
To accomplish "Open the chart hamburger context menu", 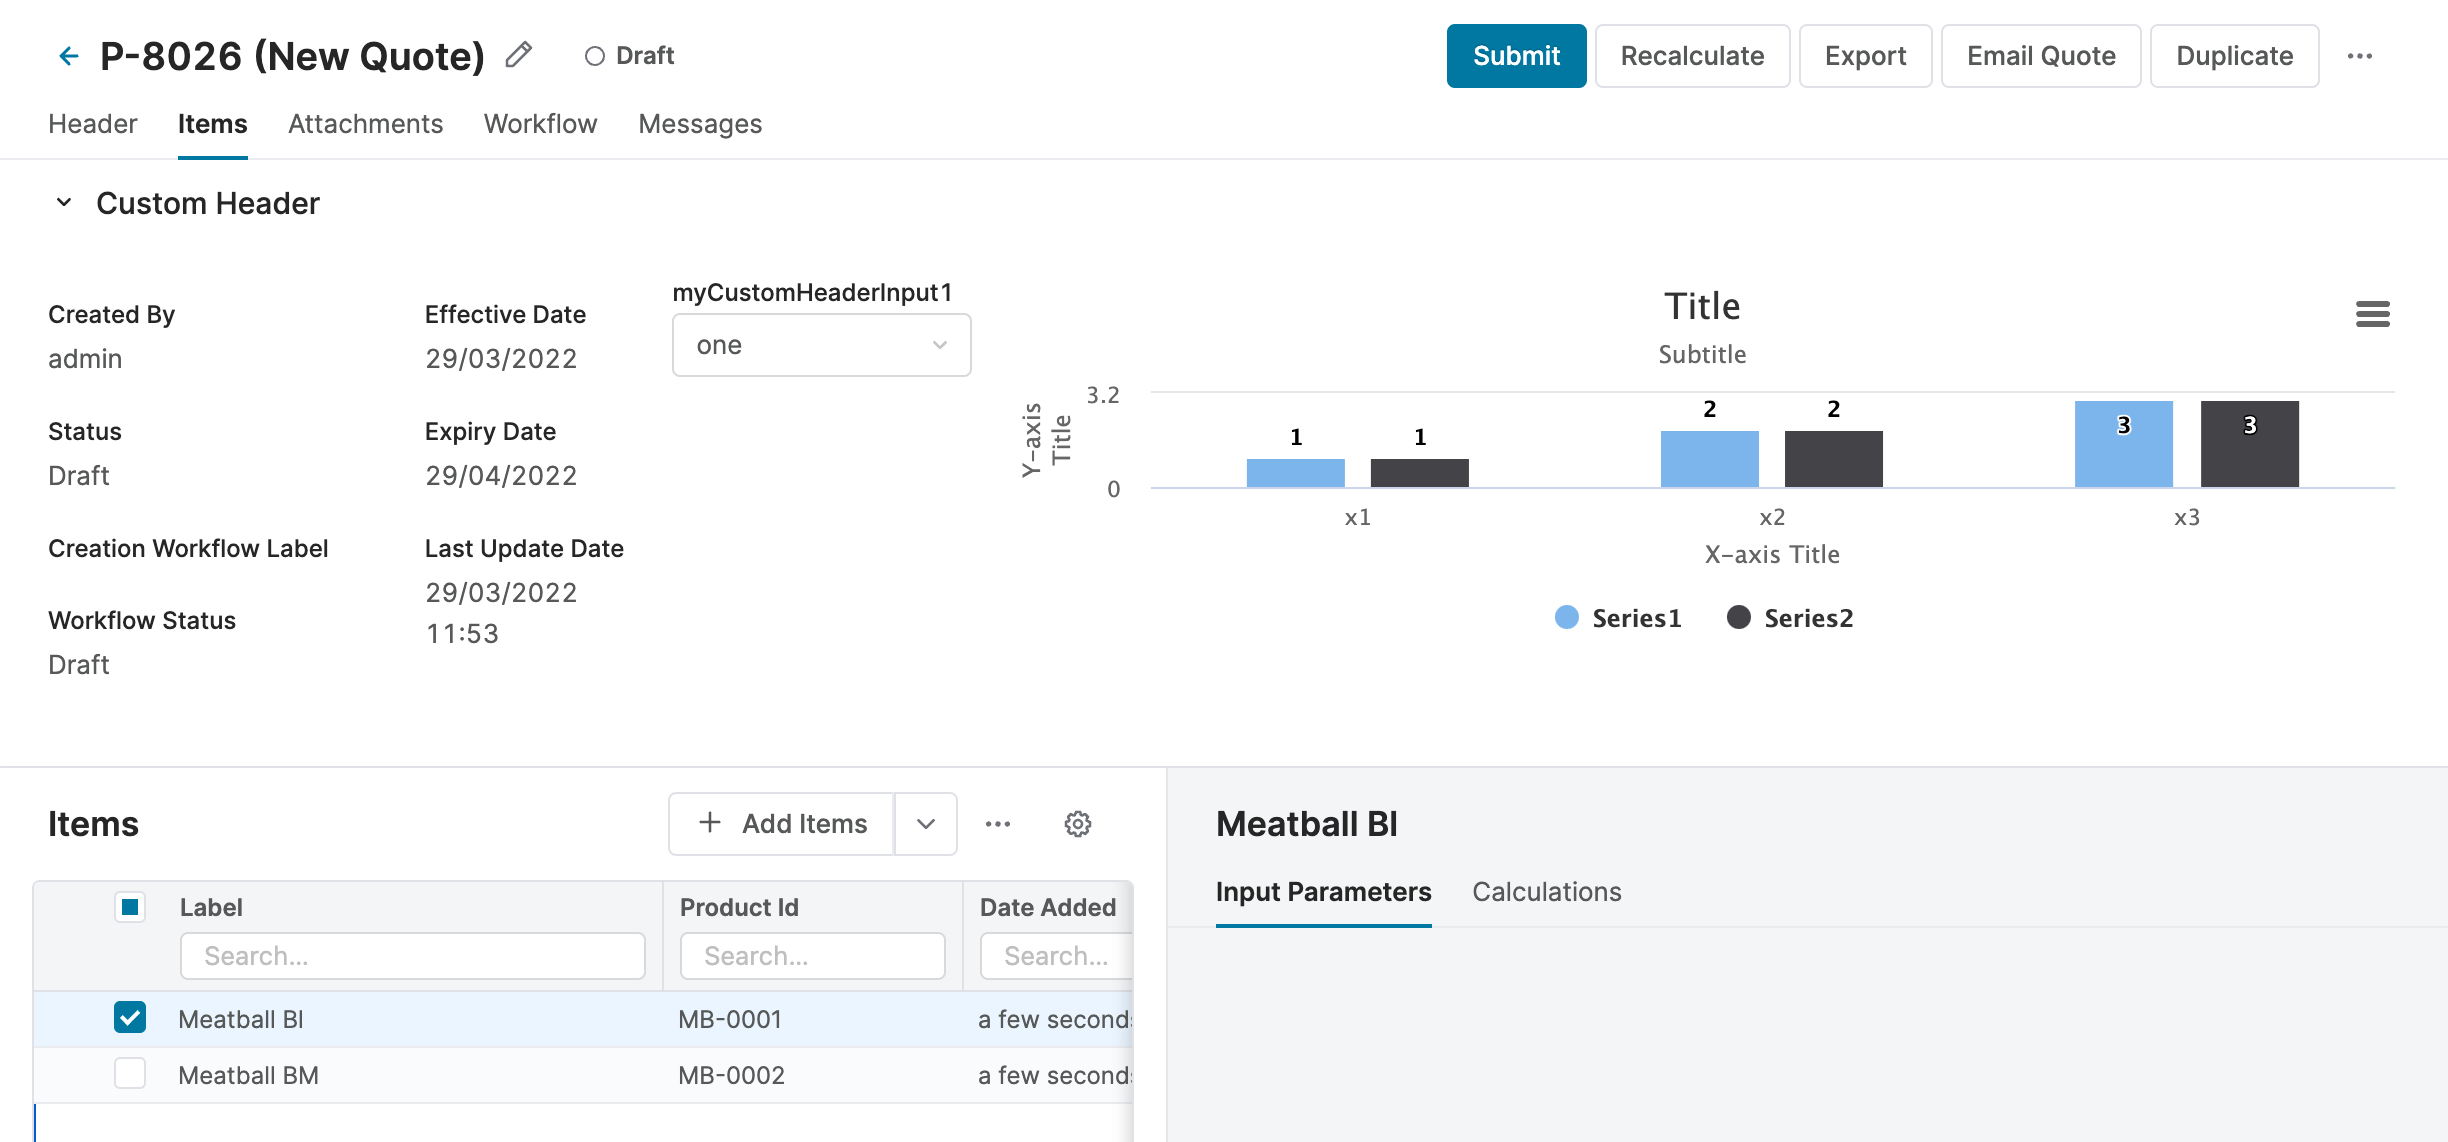I will 2372,314.
